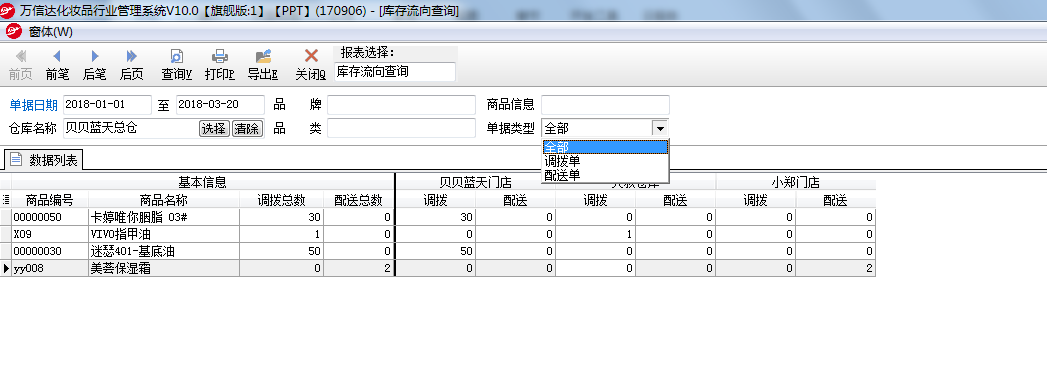Screen dimensions: 1047x370
Task: Click the 贝贝蓝天门店 group header
Action: click(475, 182)
